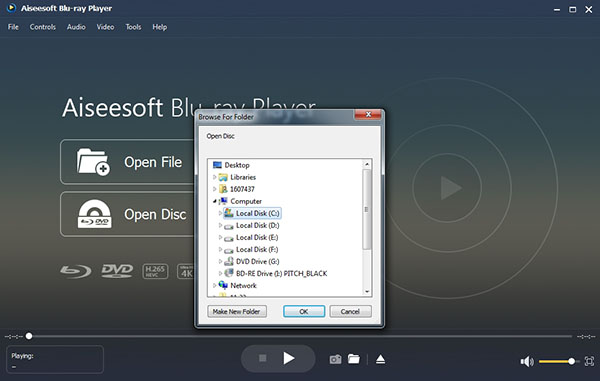Click the folder tree scrollbar thumb
The width and height of the screenshot is (600, 381).
pos(367,209)
